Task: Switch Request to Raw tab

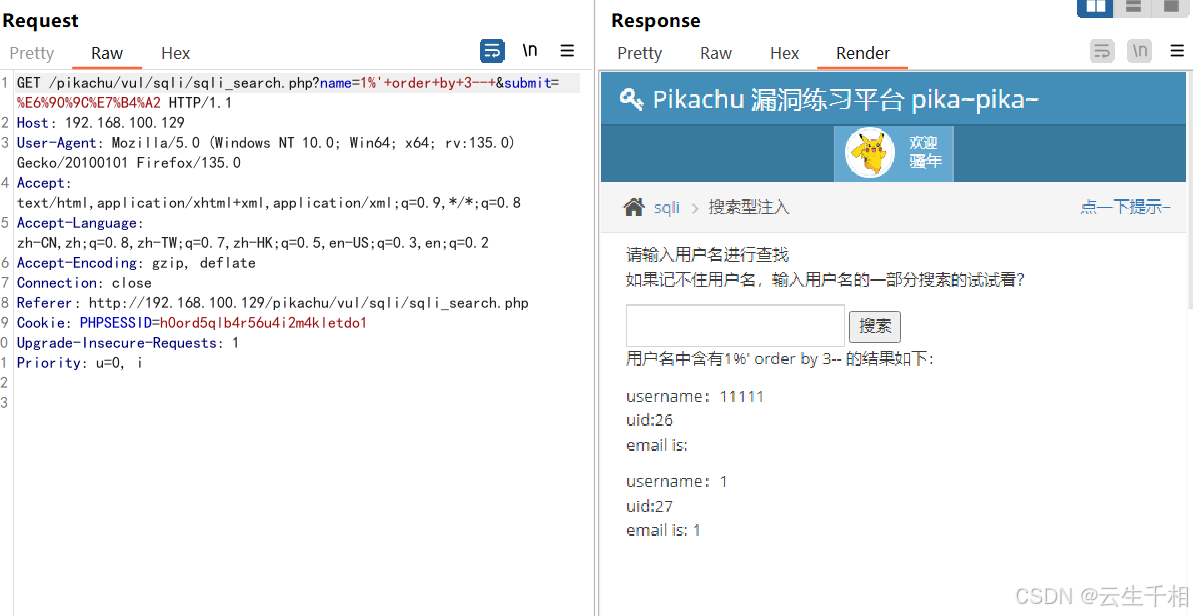Action: click(107, 53)
